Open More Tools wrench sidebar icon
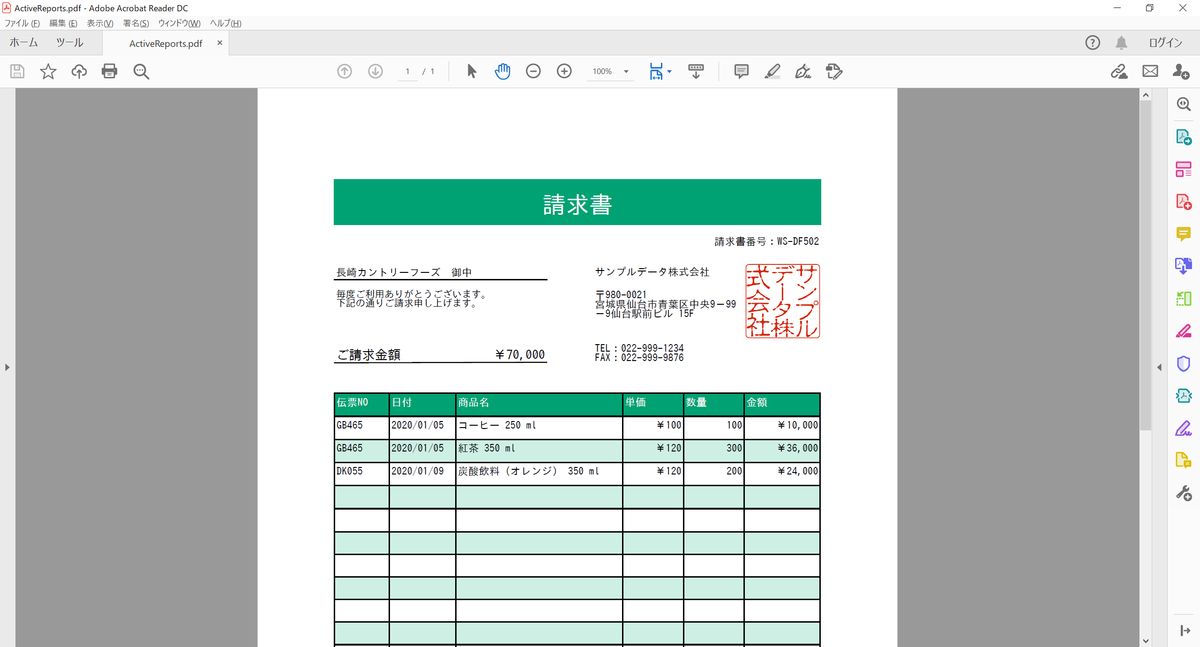1200x647 pixels. pos(1183,493)
